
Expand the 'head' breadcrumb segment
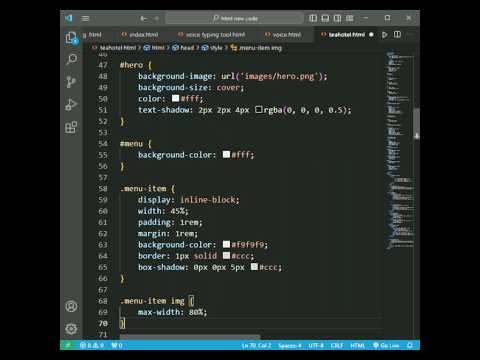click(x=184, y=48)
